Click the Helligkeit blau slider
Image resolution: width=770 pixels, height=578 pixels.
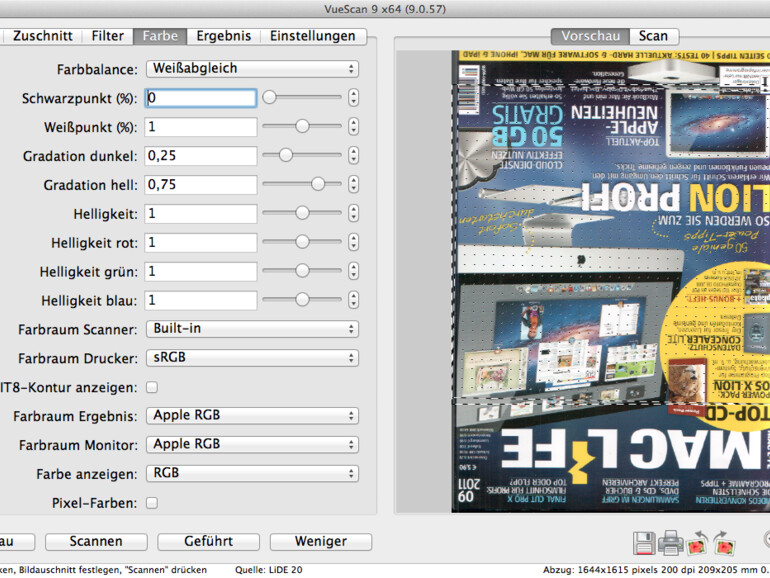302,300
